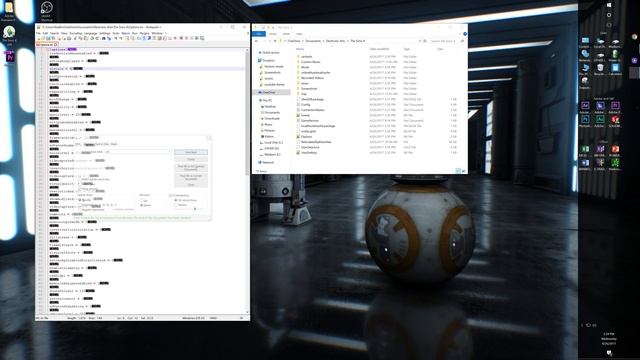Select the Custom Music folder row

click(376, 62)
